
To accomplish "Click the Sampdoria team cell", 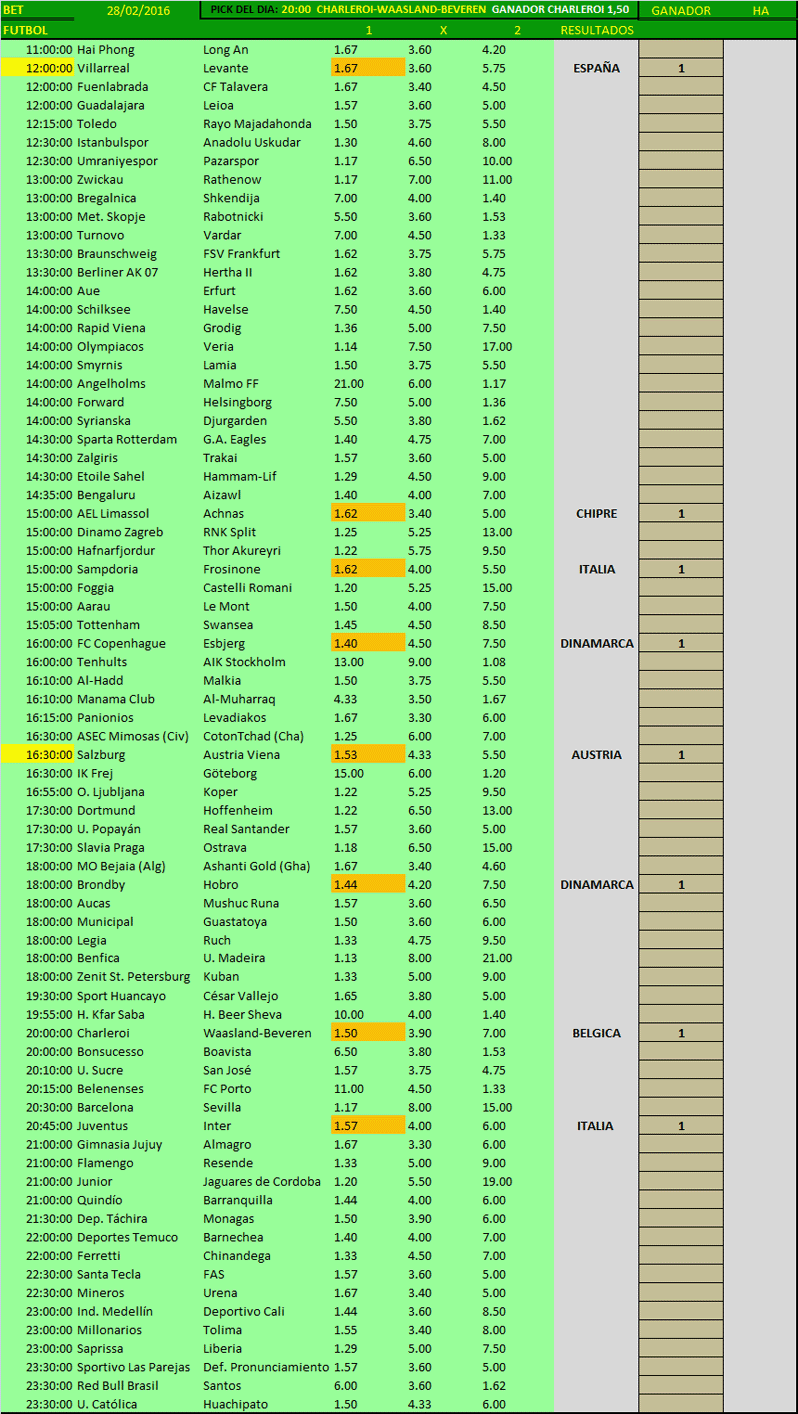I will 107,569.
